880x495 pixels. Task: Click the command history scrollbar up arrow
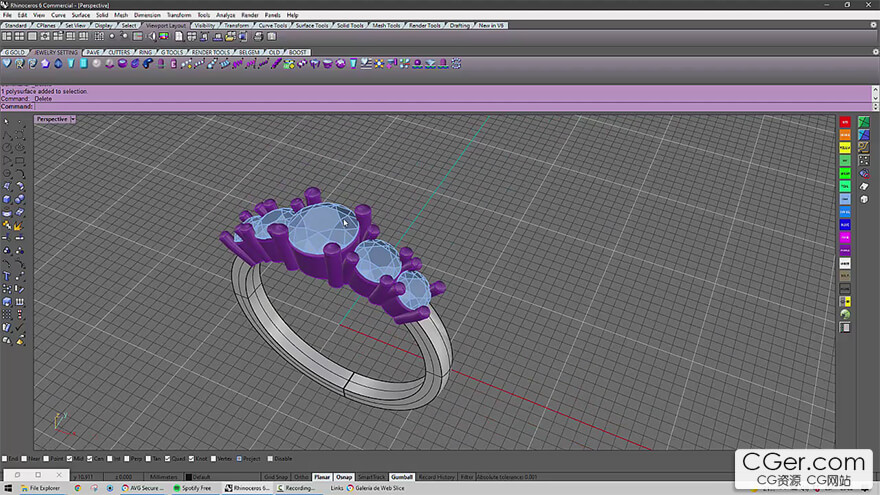(875, 89)
